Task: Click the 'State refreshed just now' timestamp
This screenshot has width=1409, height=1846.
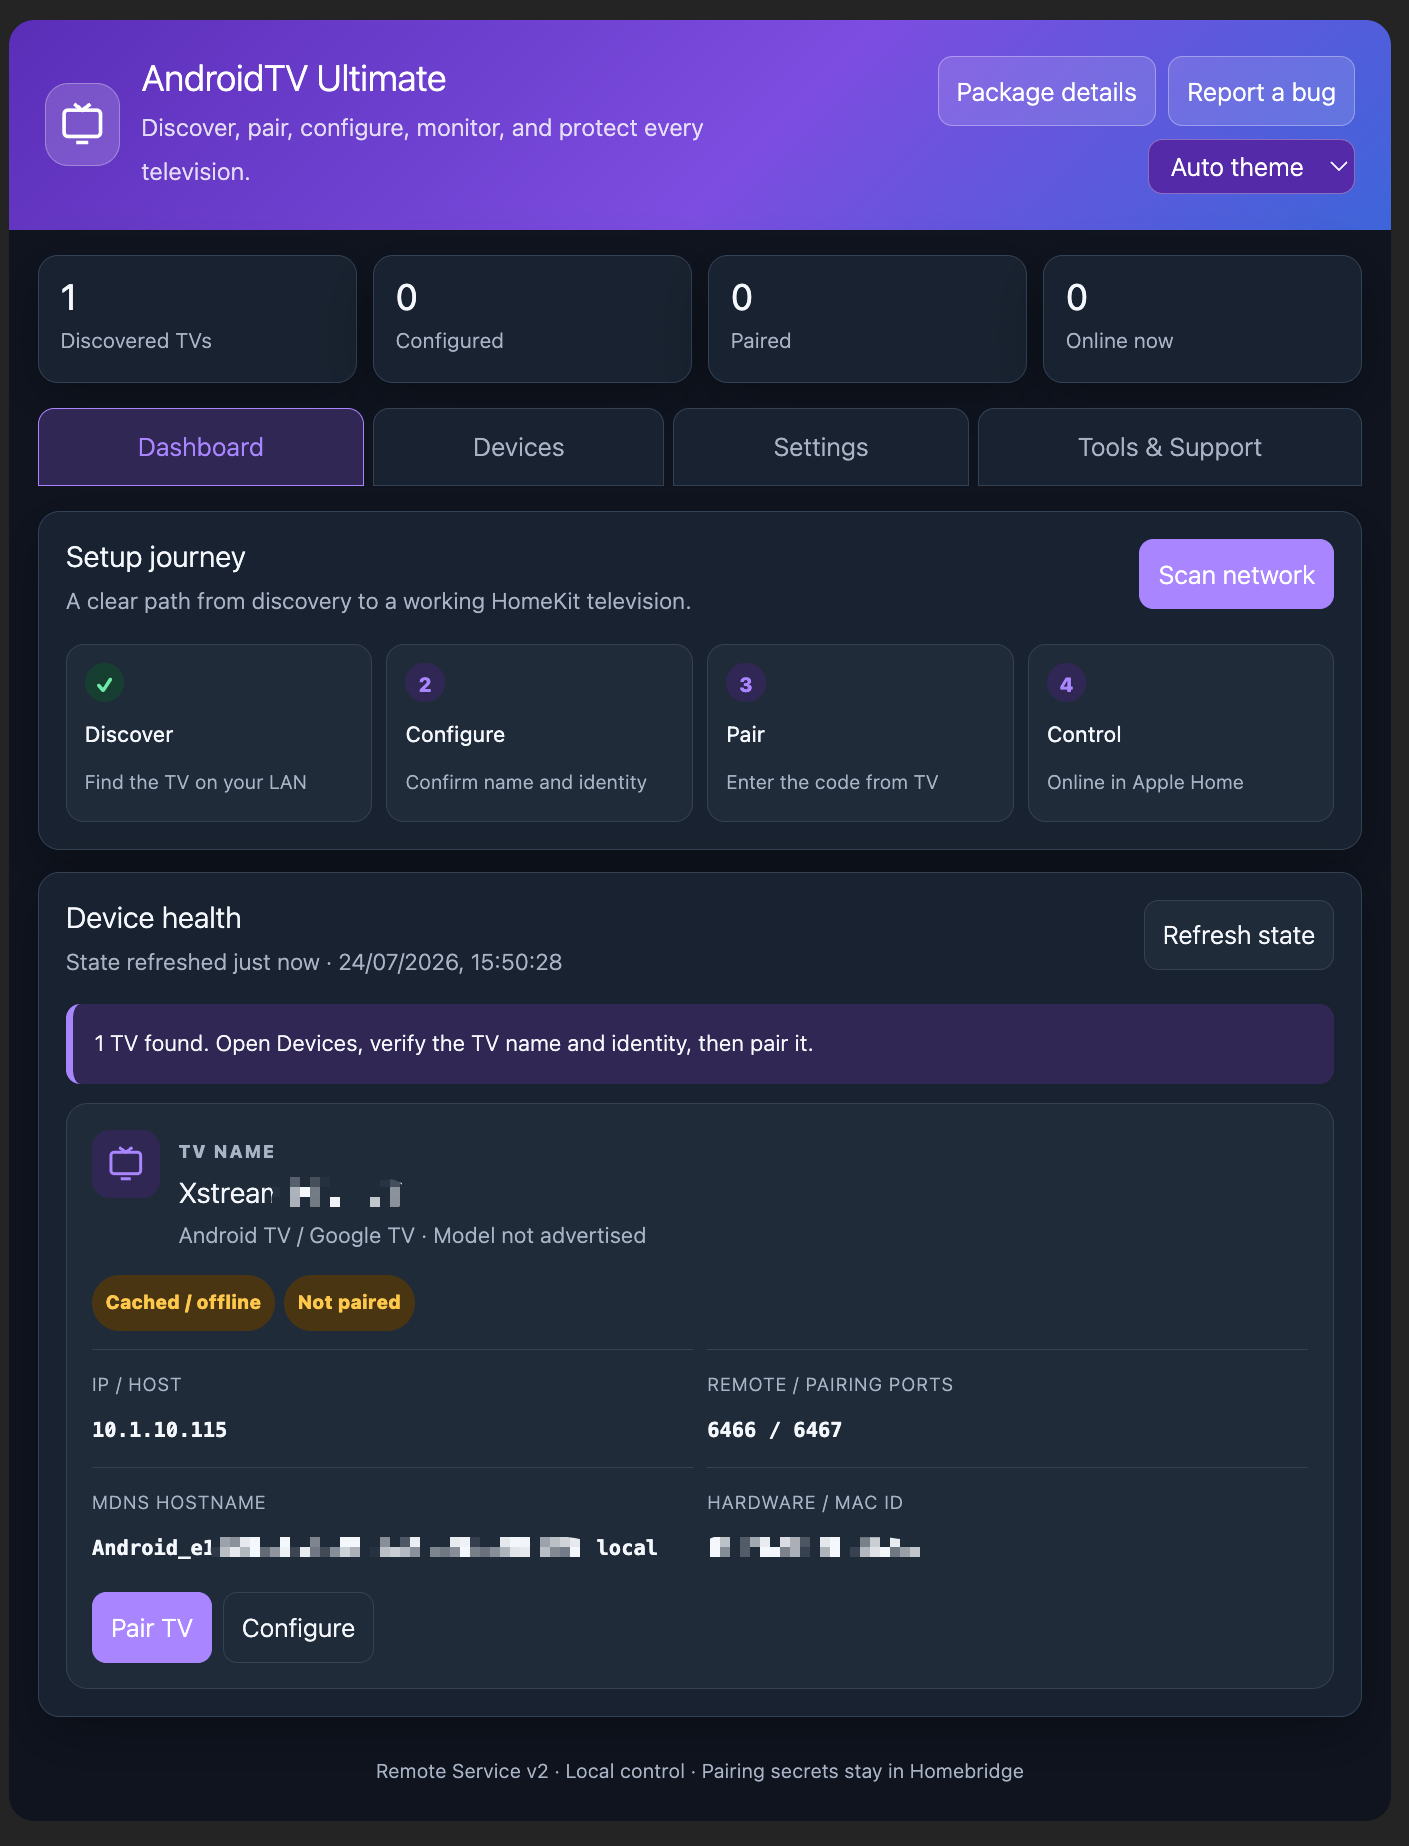Action: pyautogui.click(x=314, y=962)
